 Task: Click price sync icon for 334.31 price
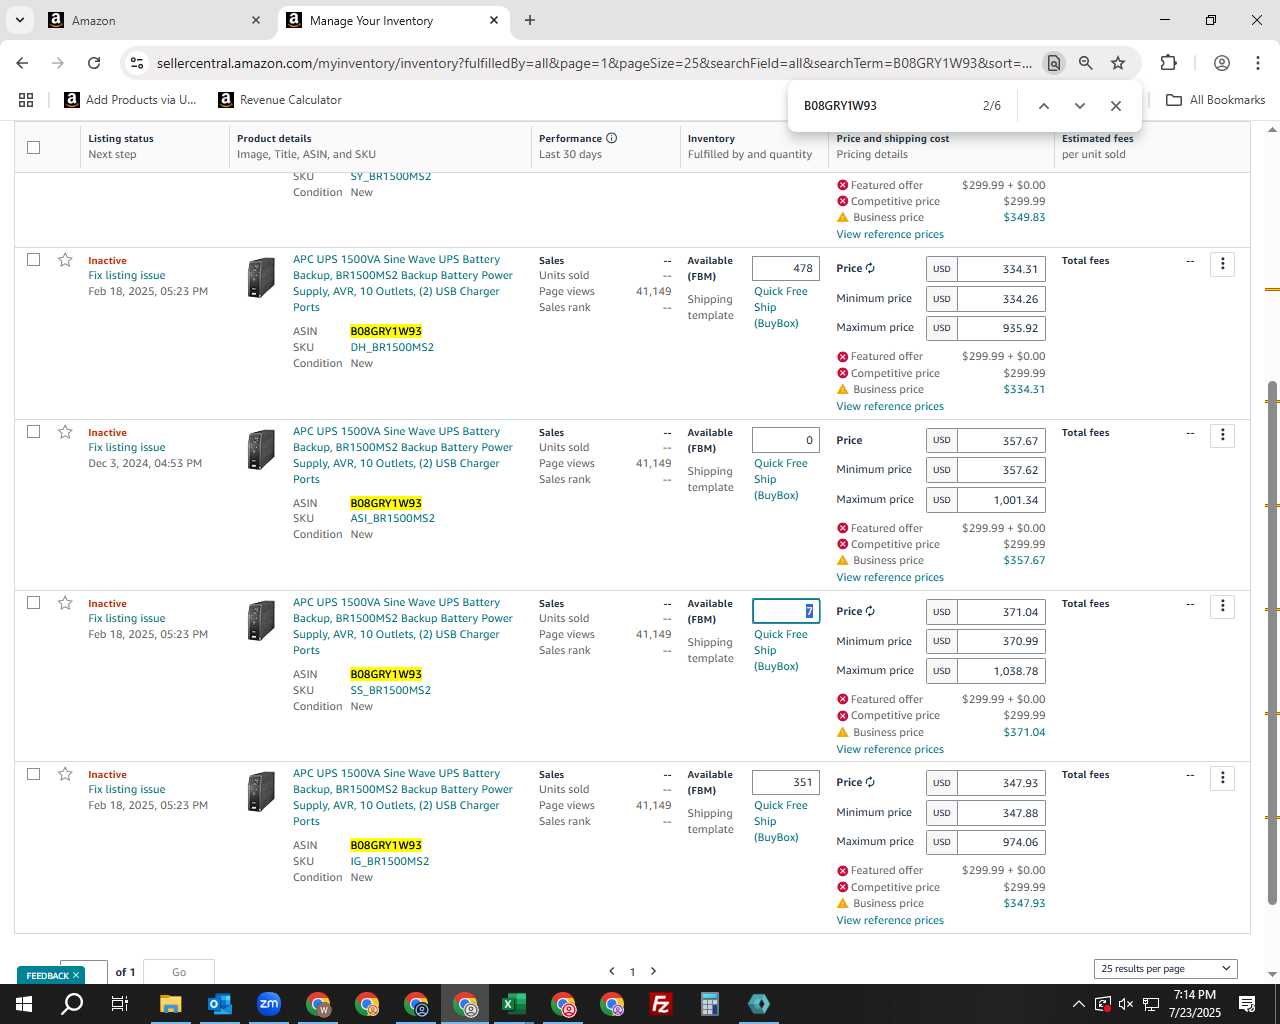pyautogui.click(x=870, y=268)
